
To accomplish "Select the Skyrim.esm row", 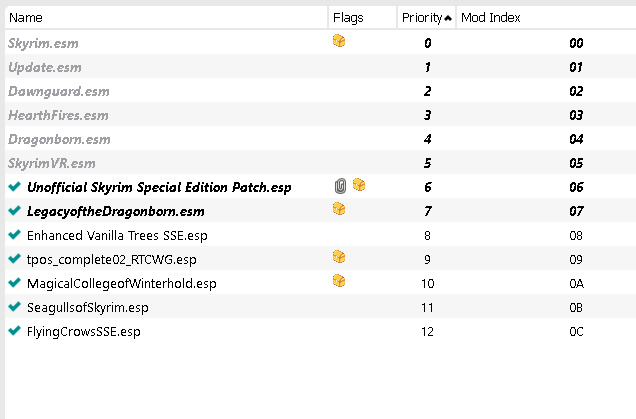I will pyautogui.click(x=320, y=43).
